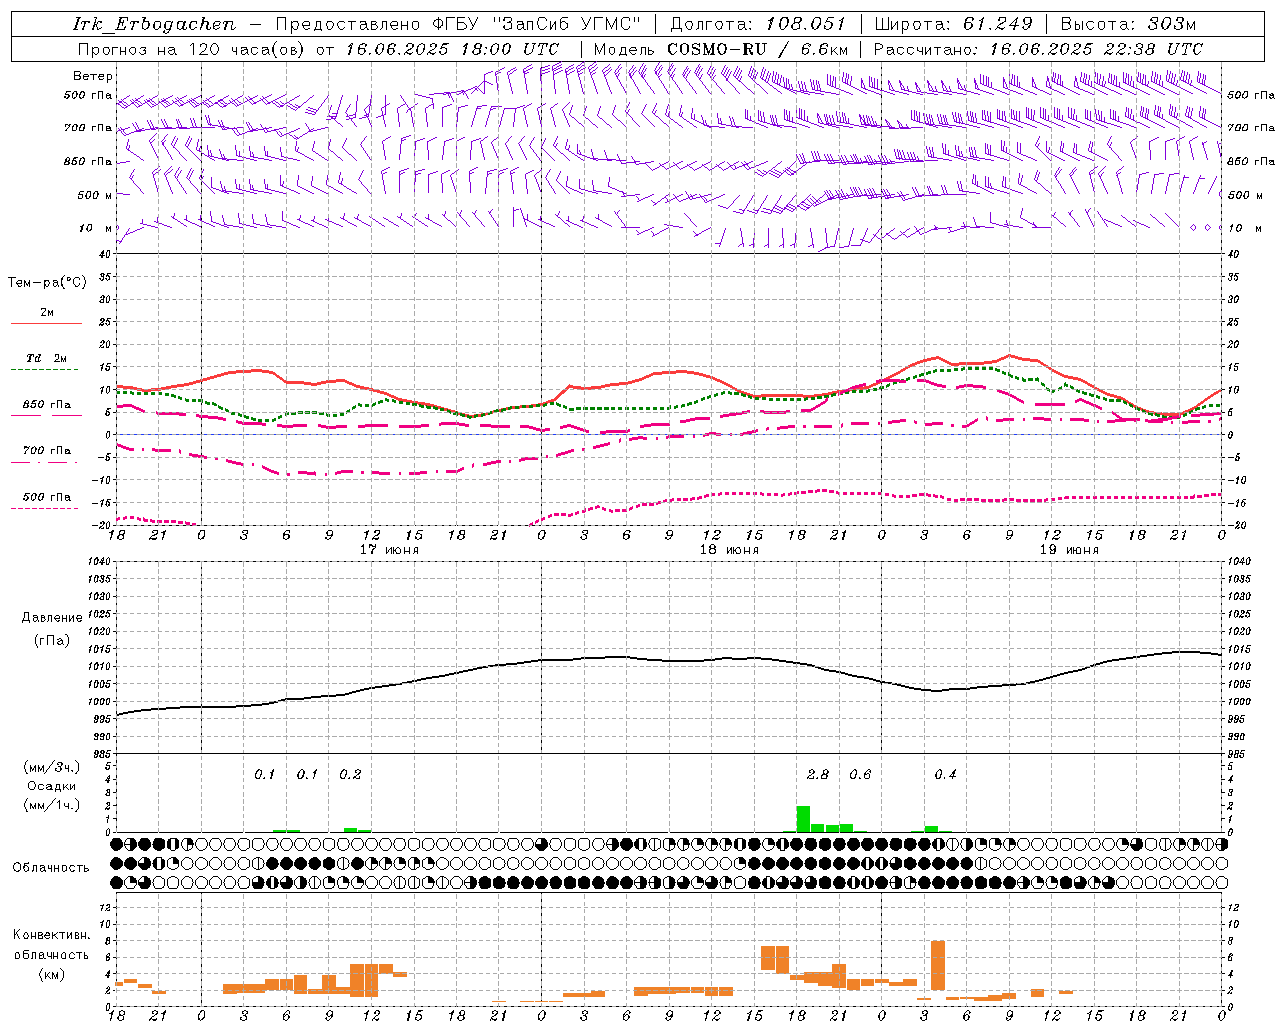Click the "Прогноз на 120 часа(ов)" text
Screen dimensions: 1280x1024
pos(192,49)
